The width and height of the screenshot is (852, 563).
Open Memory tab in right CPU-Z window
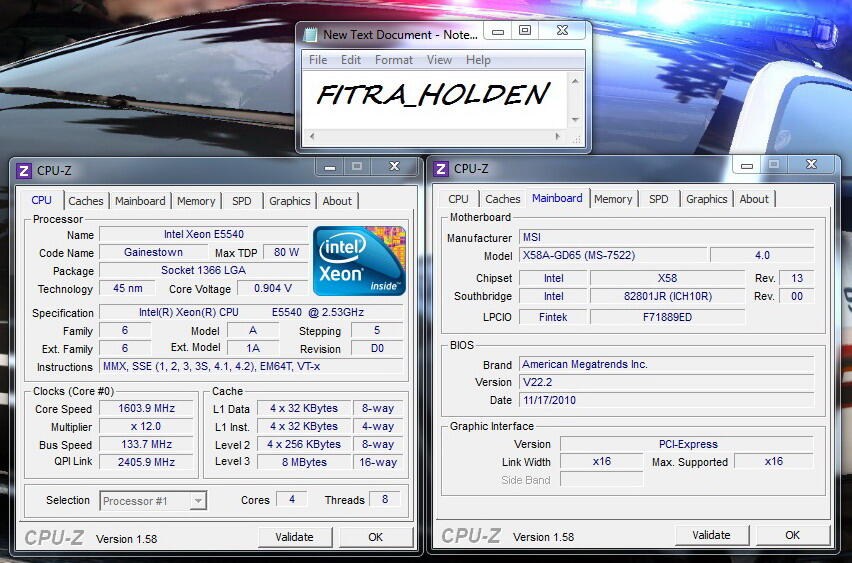tap(613, 199)
